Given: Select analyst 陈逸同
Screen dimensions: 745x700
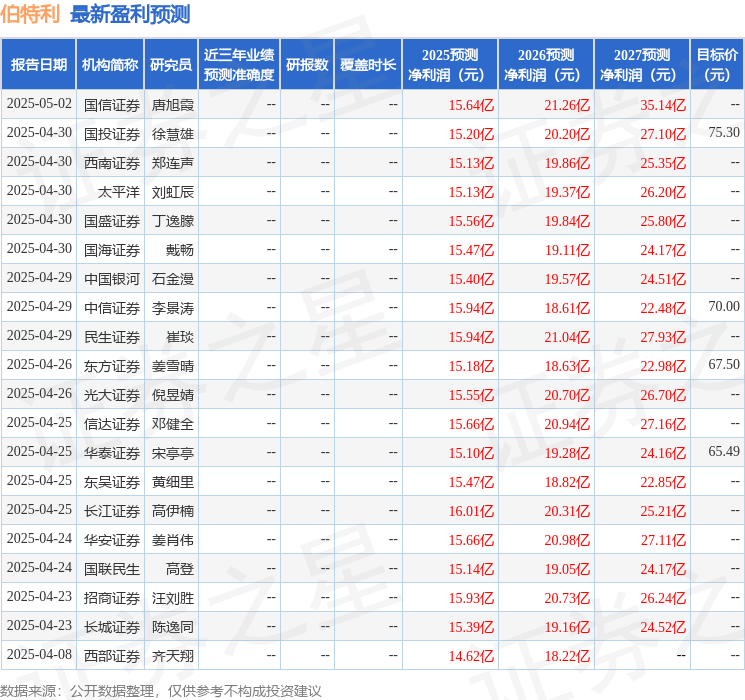Looking at the screenshot, I should 173,627.
